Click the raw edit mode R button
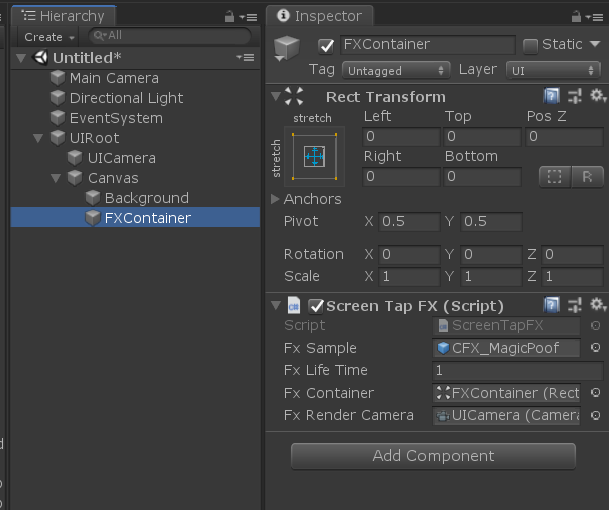The image size is (609, 510). coord(586,176)
